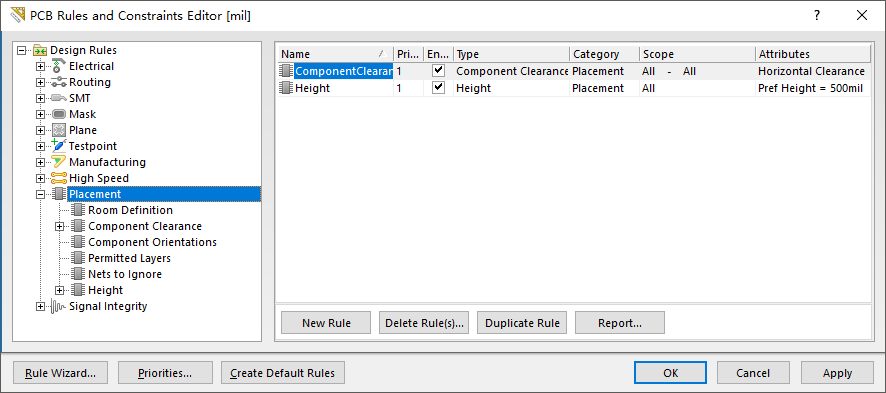
Task: Select the SMT rules icon
Action: (59, 98)
